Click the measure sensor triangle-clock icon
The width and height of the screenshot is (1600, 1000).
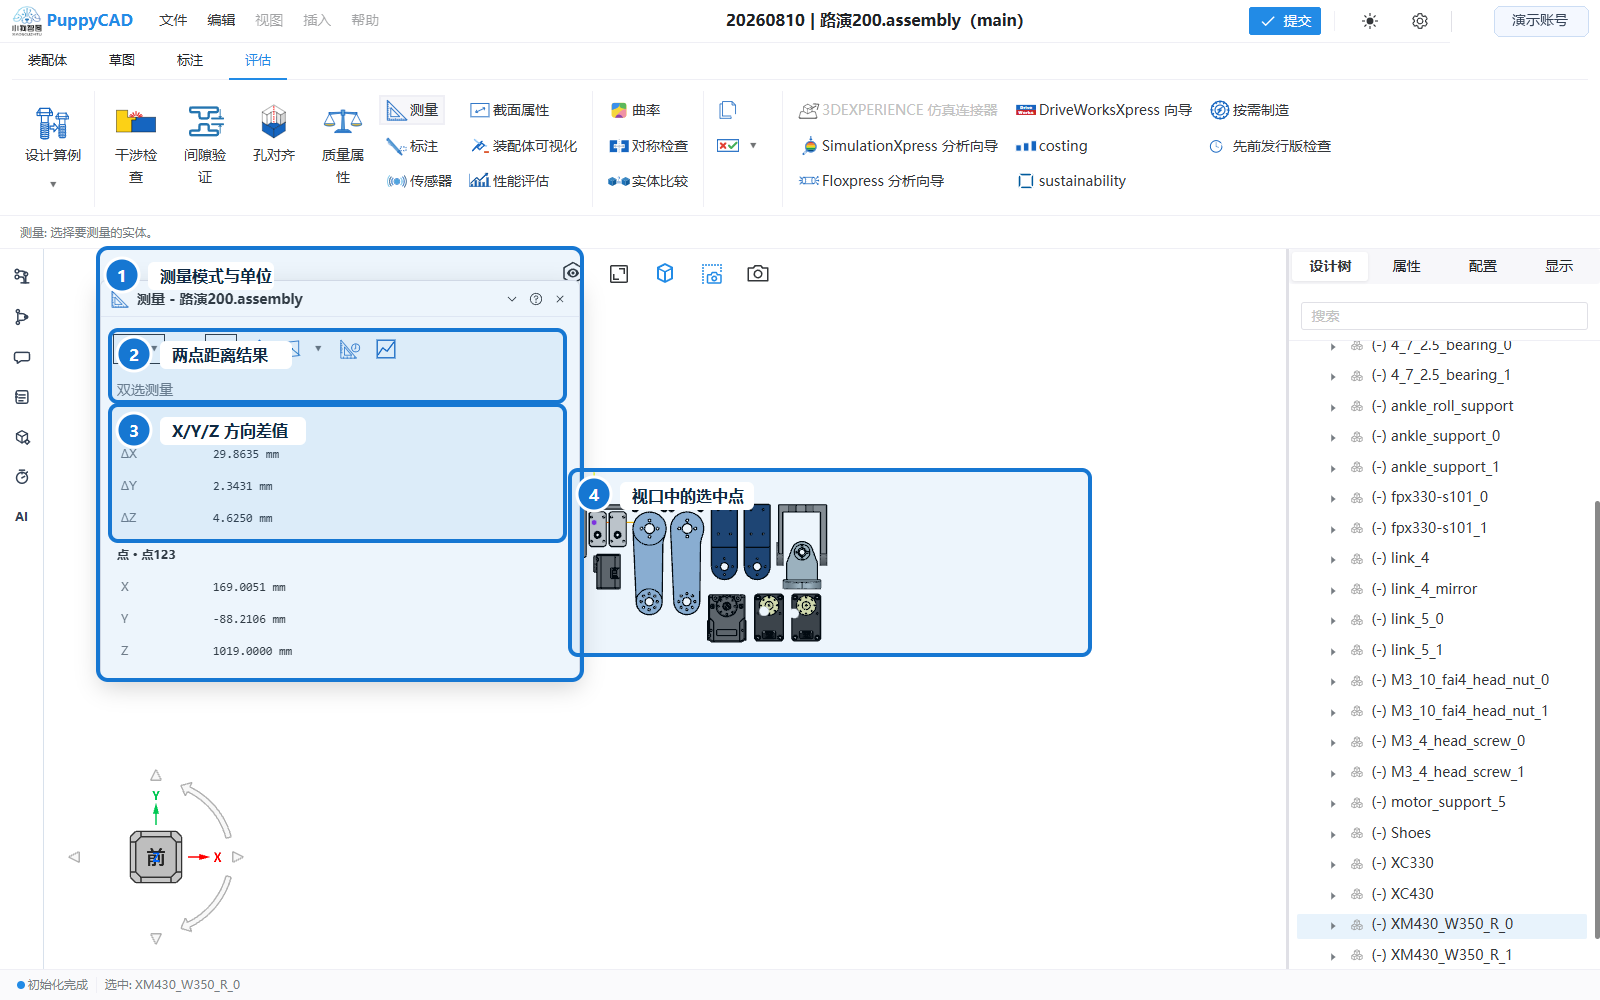[349, 349]
